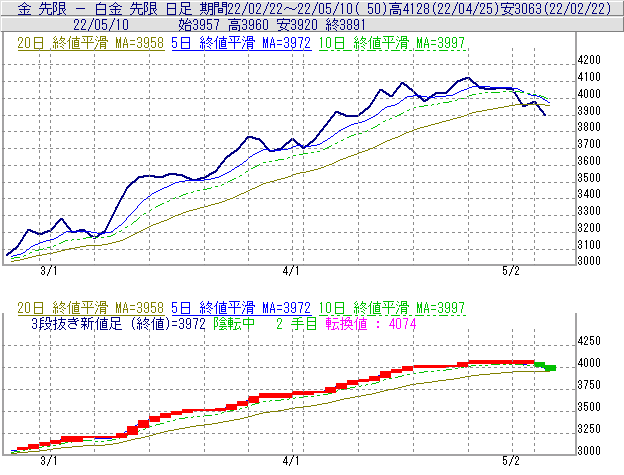
Task: Click the 3段抜き新値足 (終値)=3972 label
Action: point(118,324)
